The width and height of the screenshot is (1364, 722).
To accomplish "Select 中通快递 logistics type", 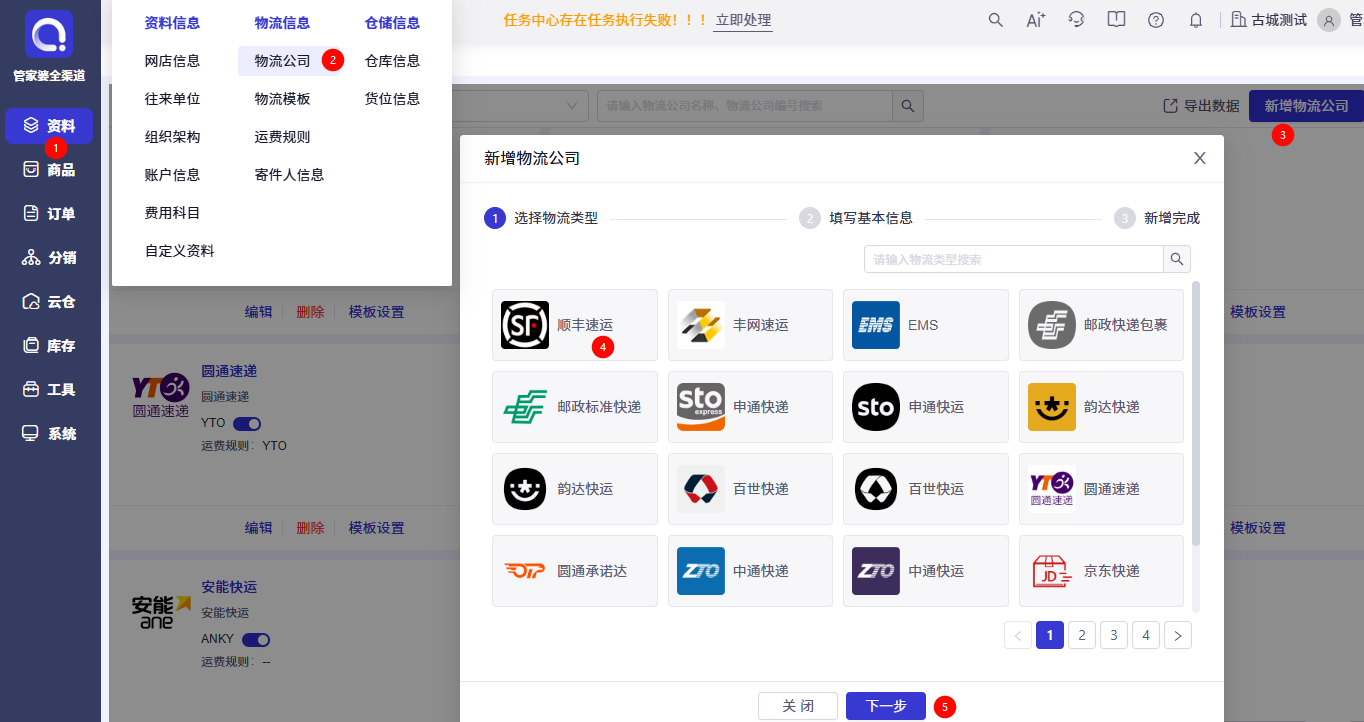I will point(750,571).
